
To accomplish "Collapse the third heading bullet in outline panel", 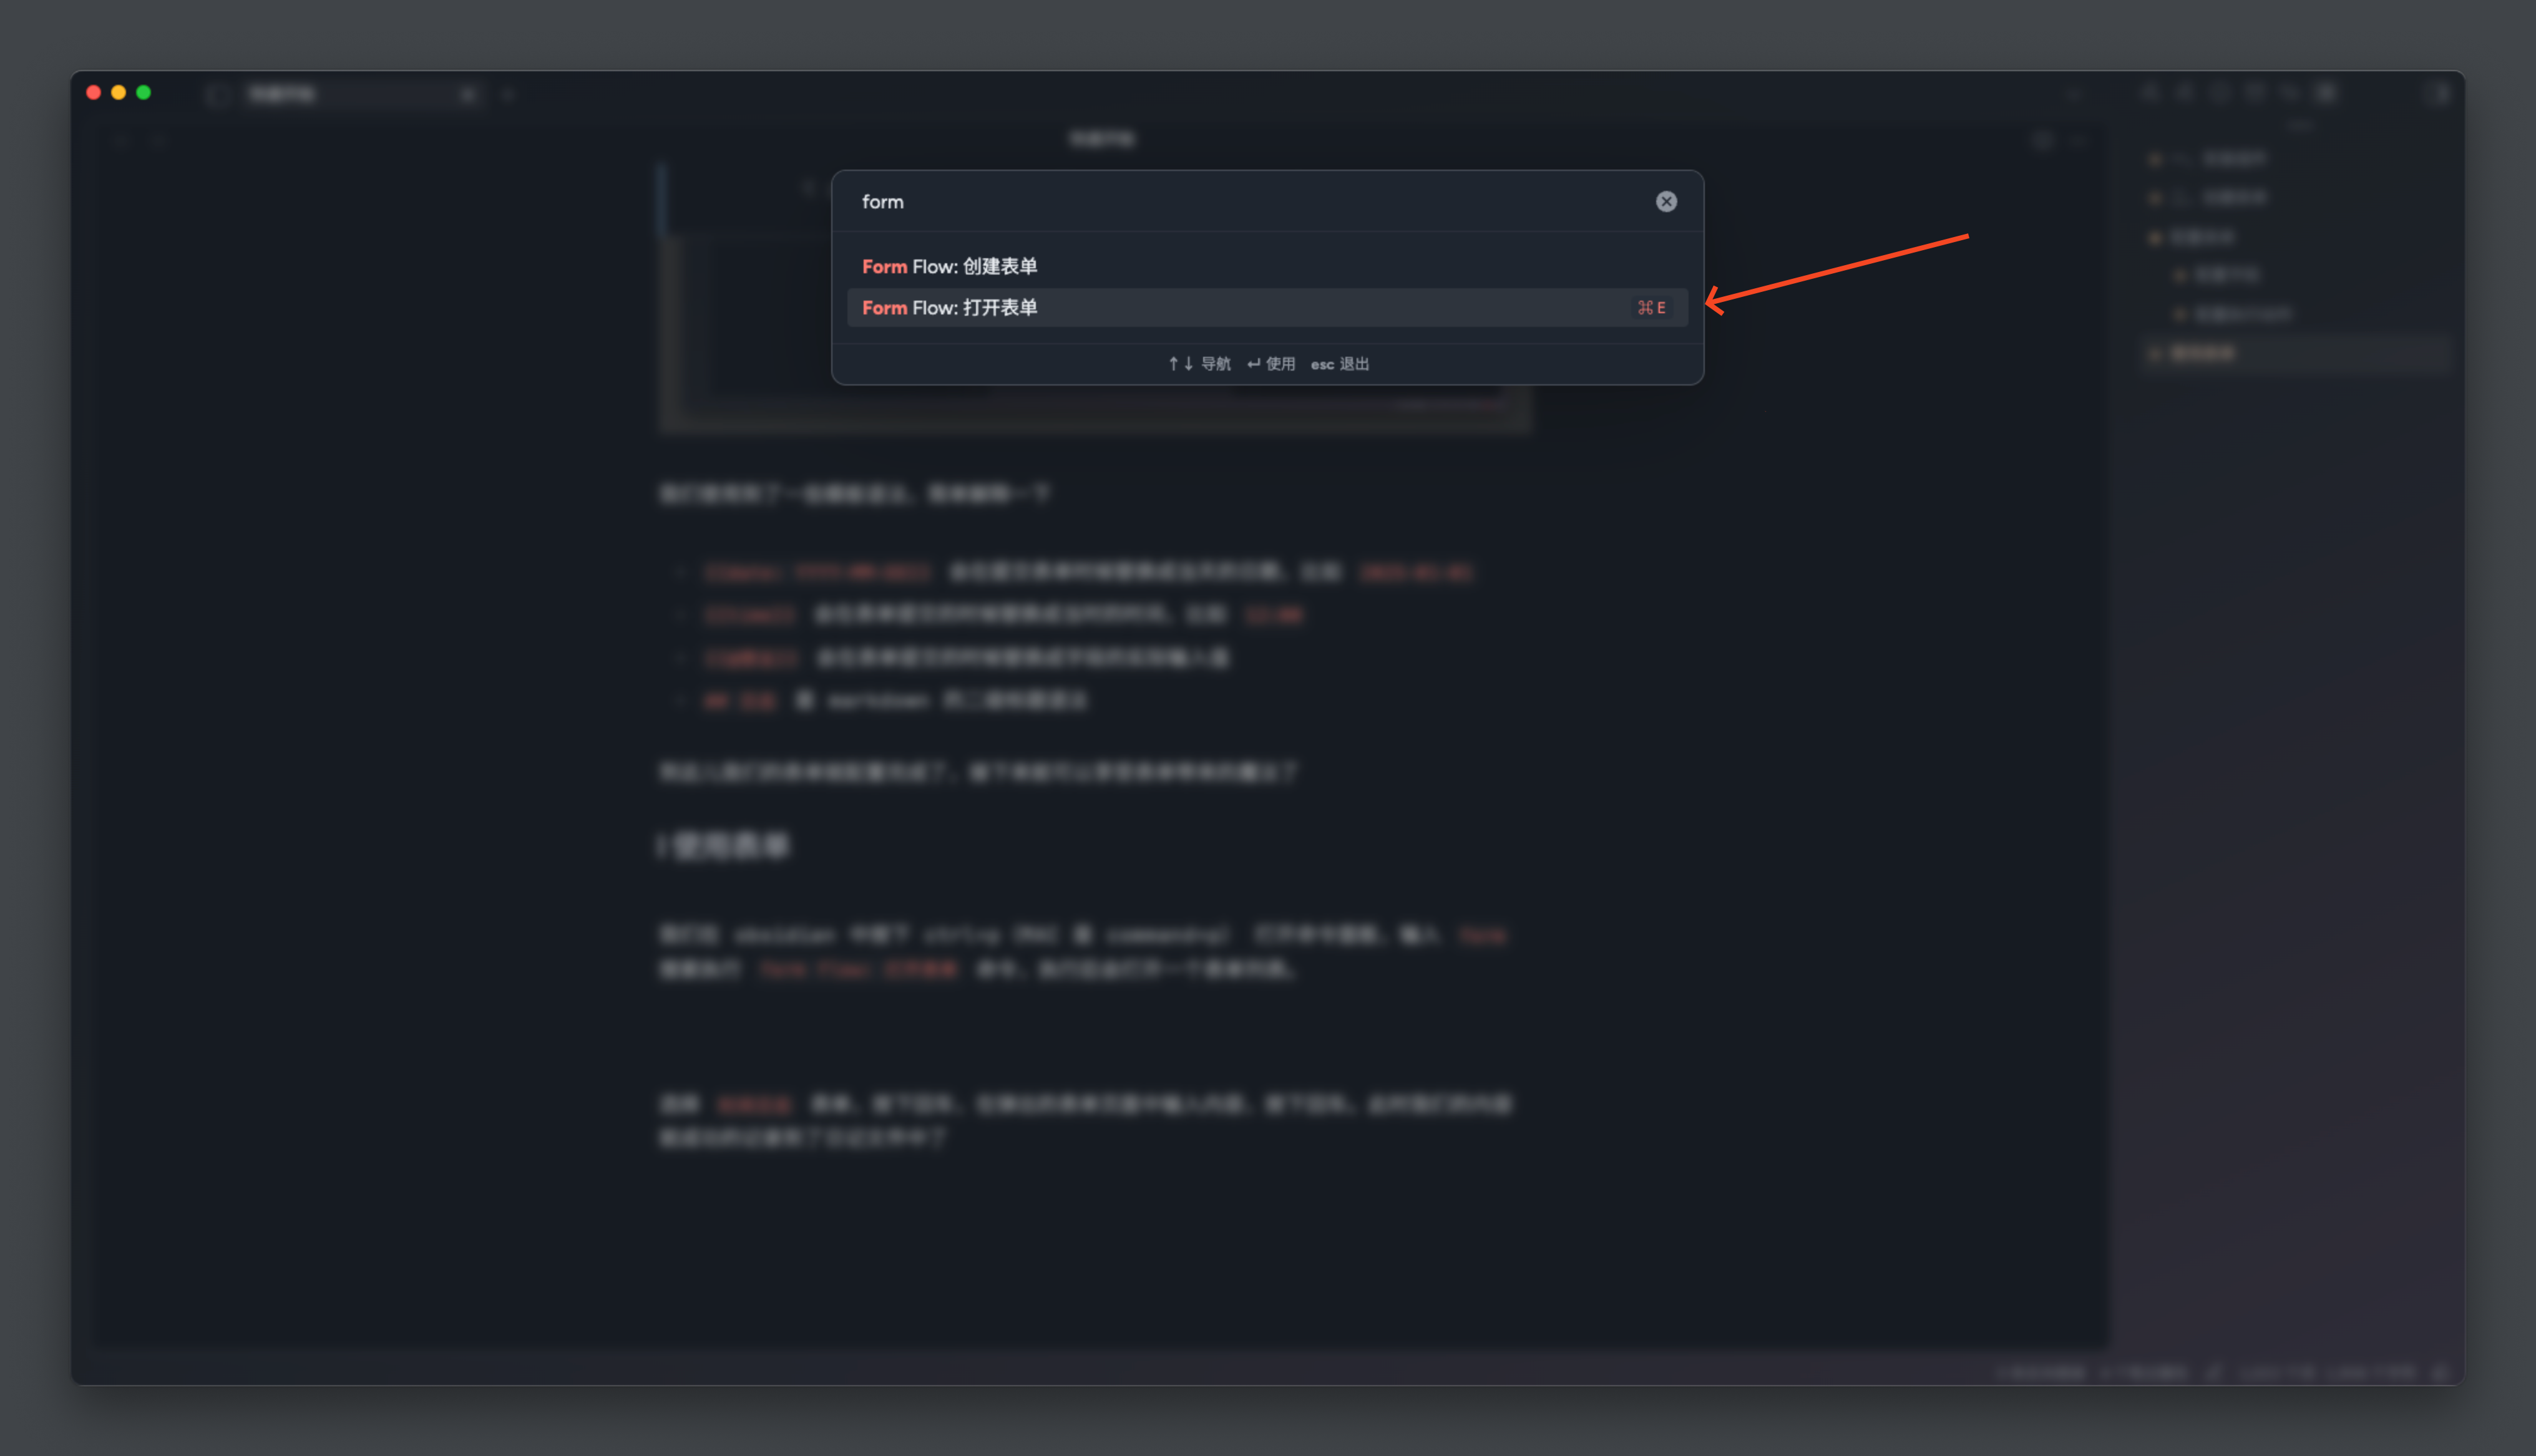I will coord(2155,237).
